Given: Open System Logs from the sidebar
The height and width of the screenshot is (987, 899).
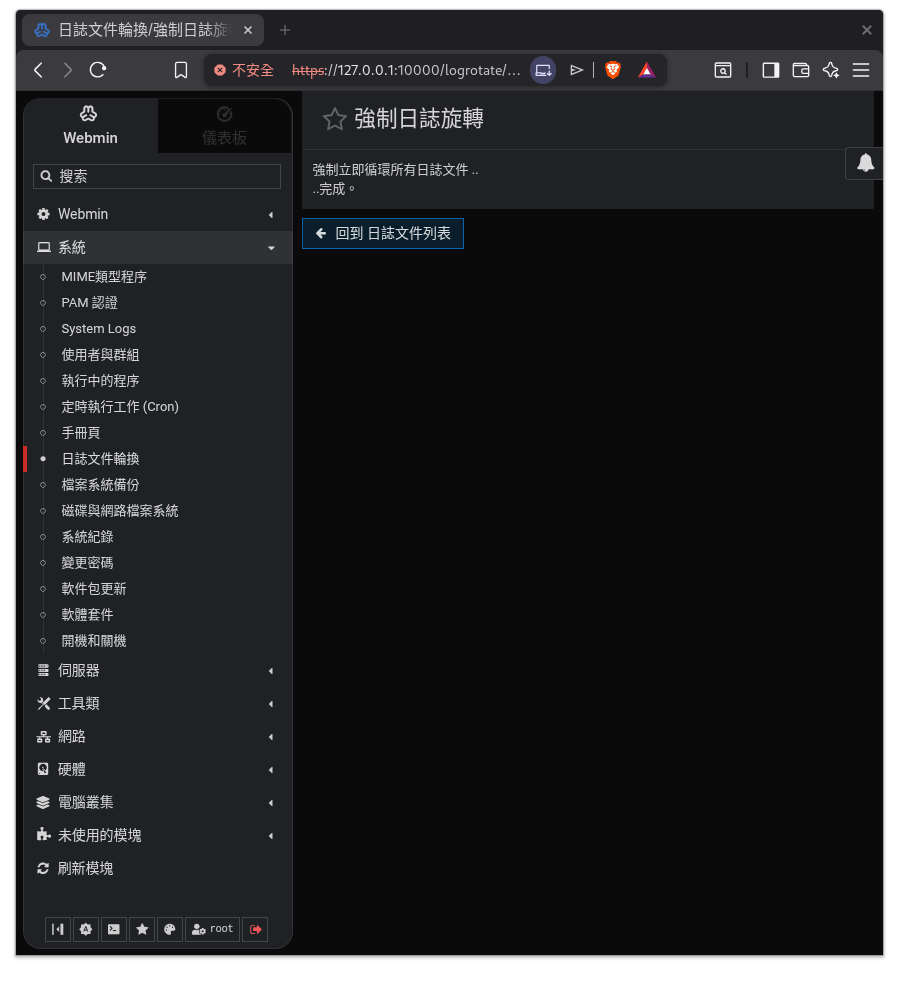Looking at the screenshot, I should click(x=98, y=328).
